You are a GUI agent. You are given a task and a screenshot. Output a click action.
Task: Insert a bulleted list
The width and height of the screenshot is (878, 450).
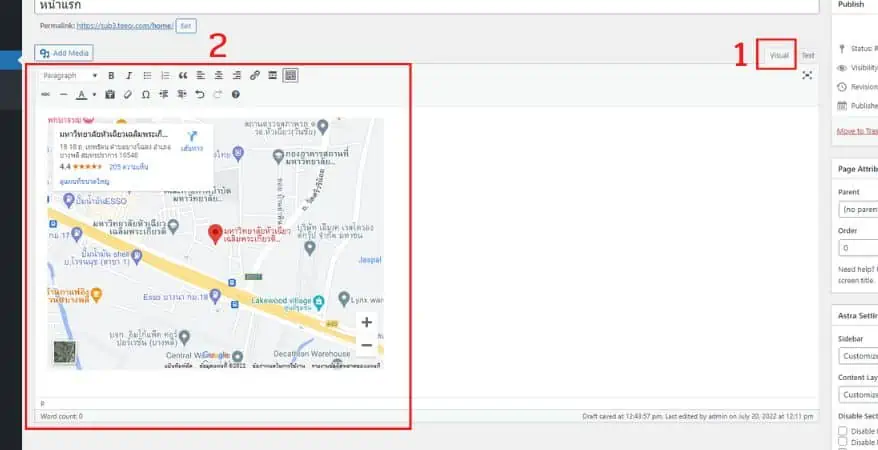[x=147, y=76]
